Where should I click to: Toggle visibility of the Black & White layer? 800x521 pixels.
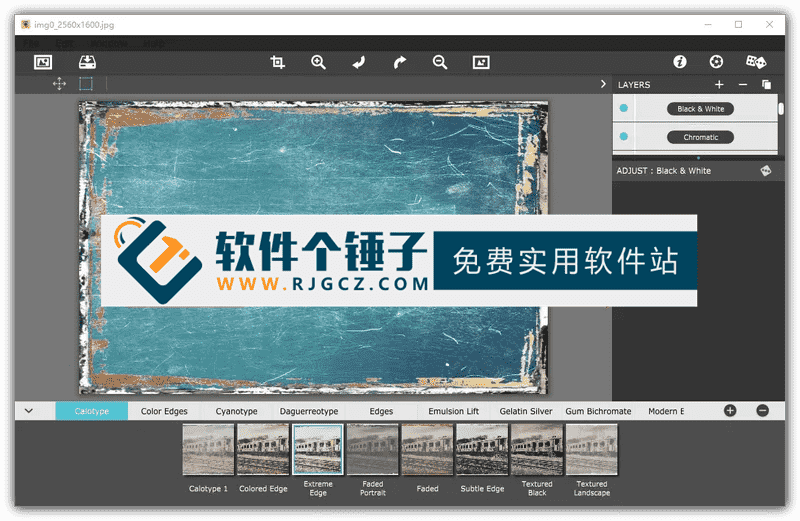tap(623, 108)
